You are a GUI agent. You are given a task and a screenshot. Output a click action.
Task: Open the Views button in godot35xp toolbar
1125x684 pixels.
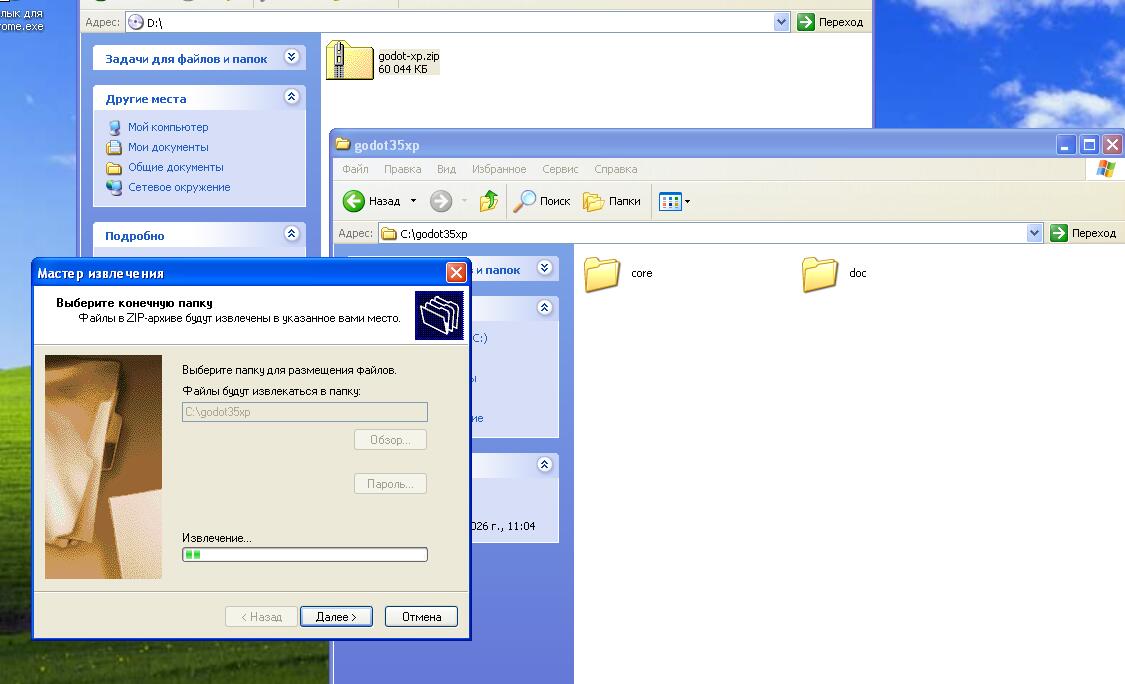click(x=670, y=202)
